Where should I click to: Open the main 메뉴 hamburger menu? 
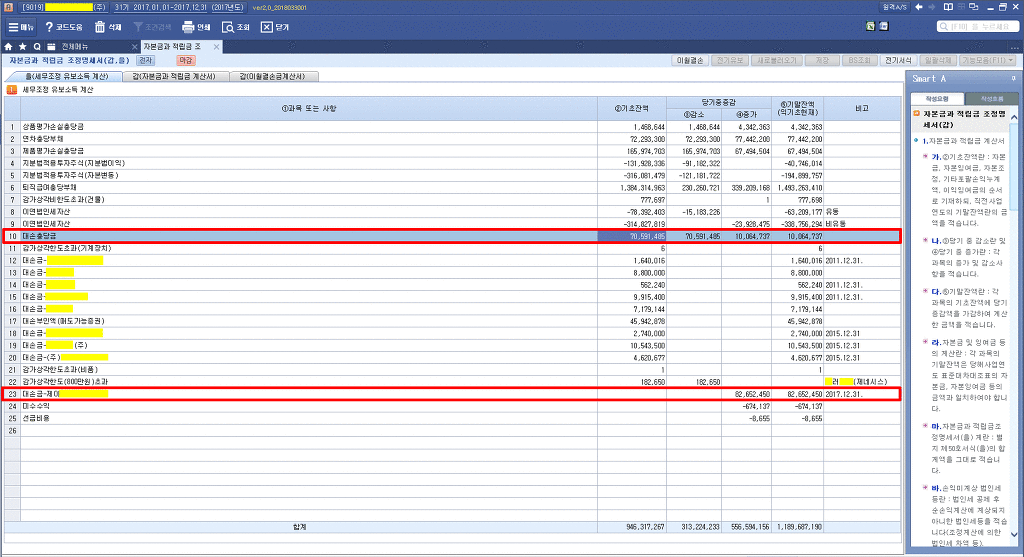point(19,27)
